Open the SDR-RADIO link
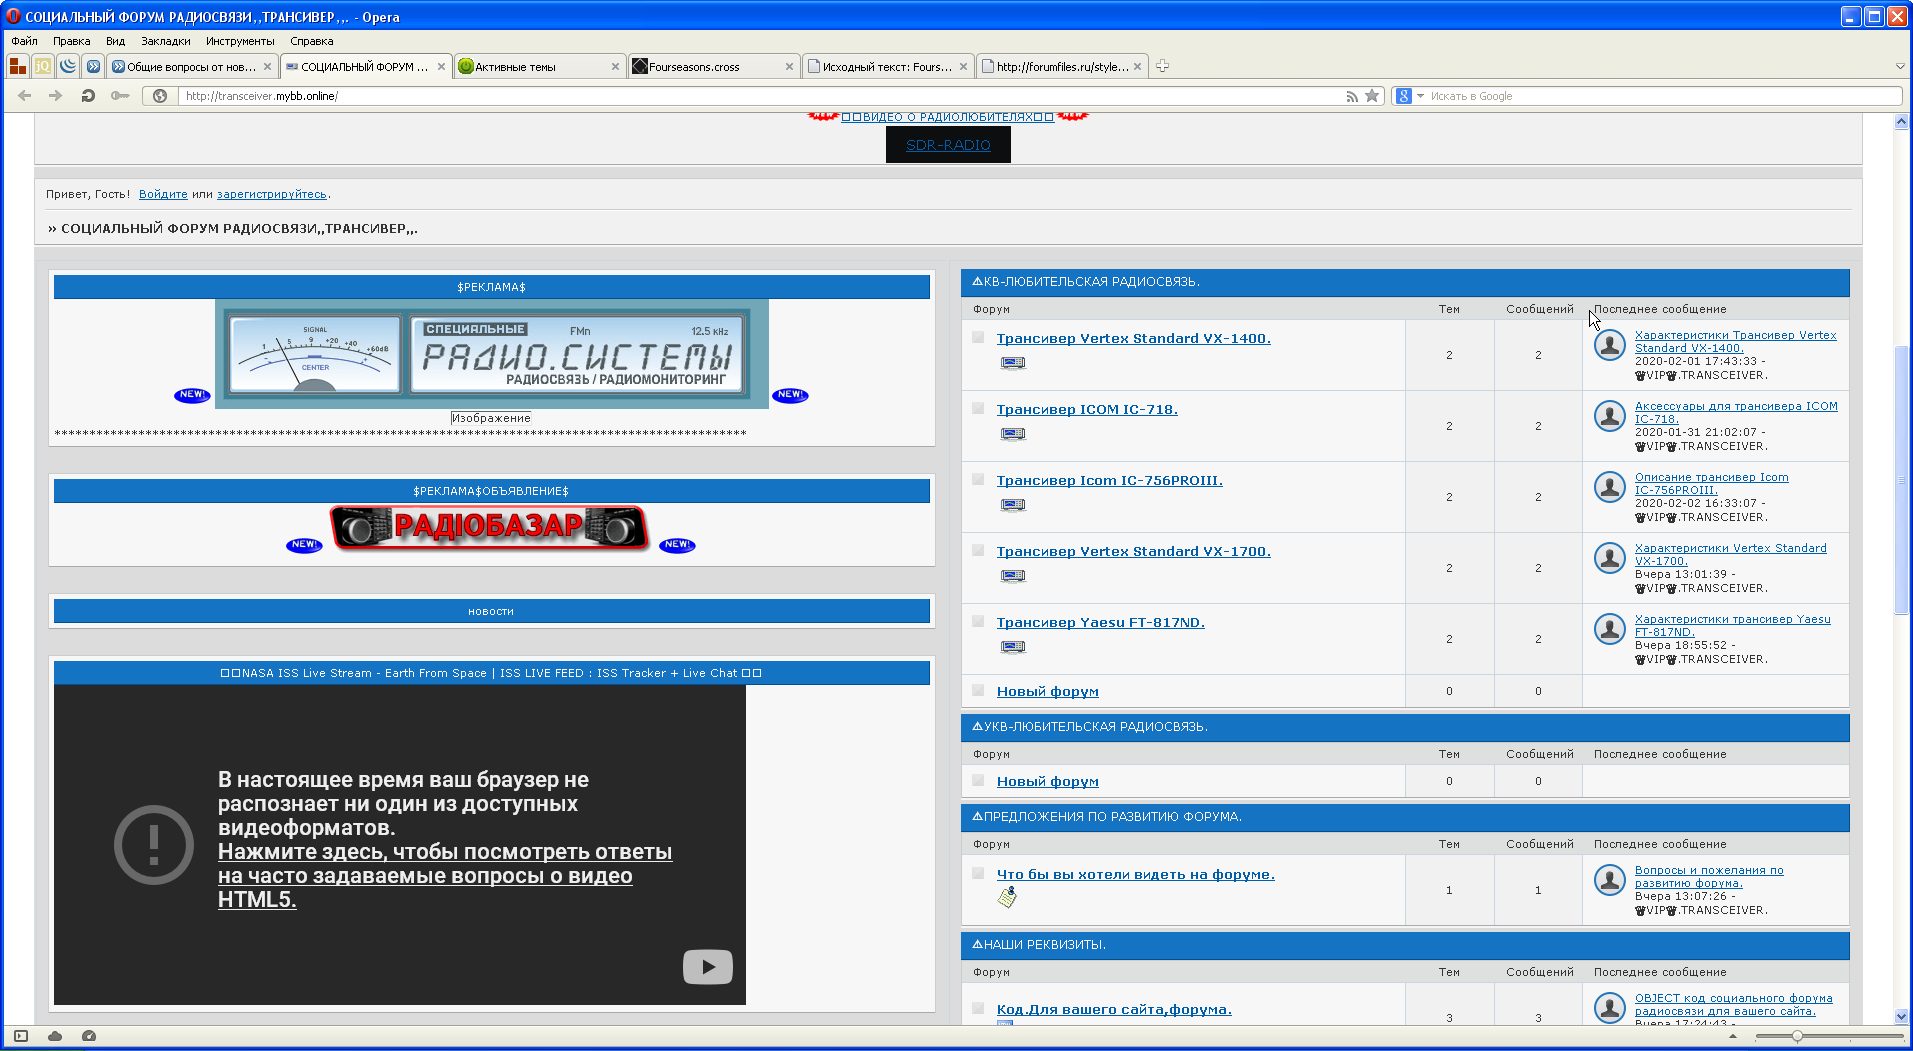1913x1051 pixels. (948, 145)
